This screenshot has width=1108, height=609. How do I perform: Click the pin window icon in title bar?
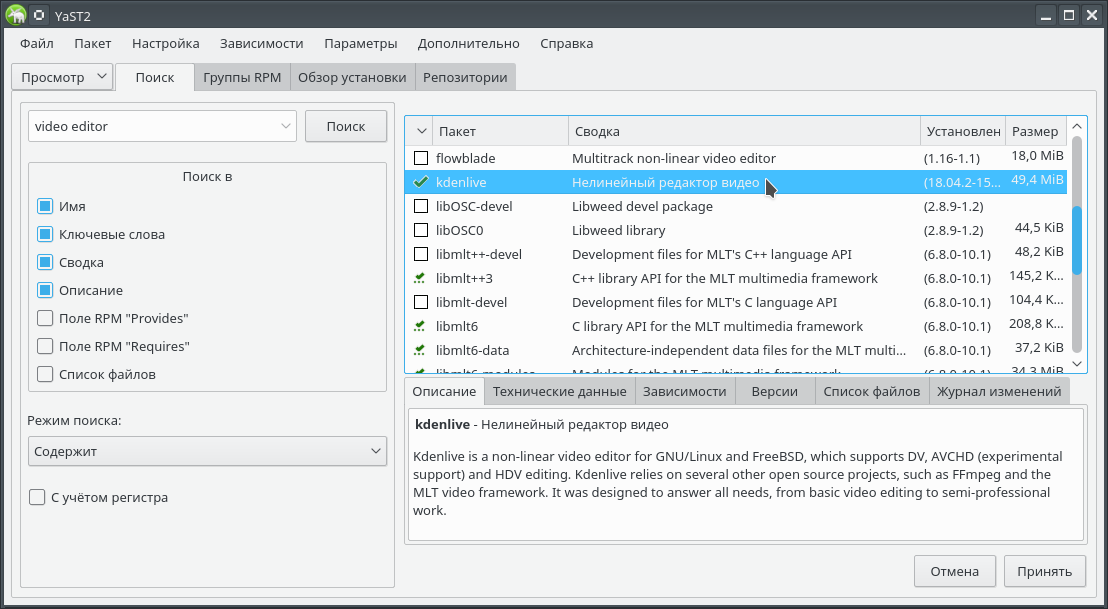coord(40,14)
